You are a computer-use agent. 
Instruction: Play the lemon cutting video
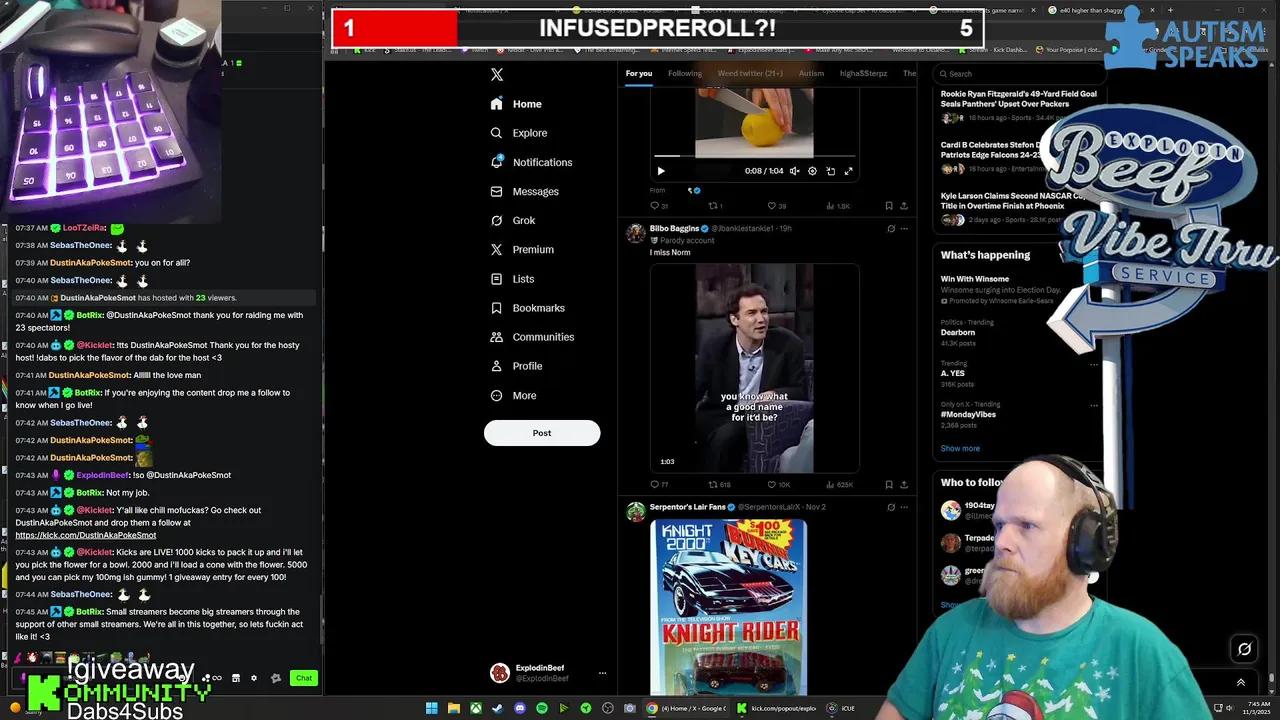[660, 171]
